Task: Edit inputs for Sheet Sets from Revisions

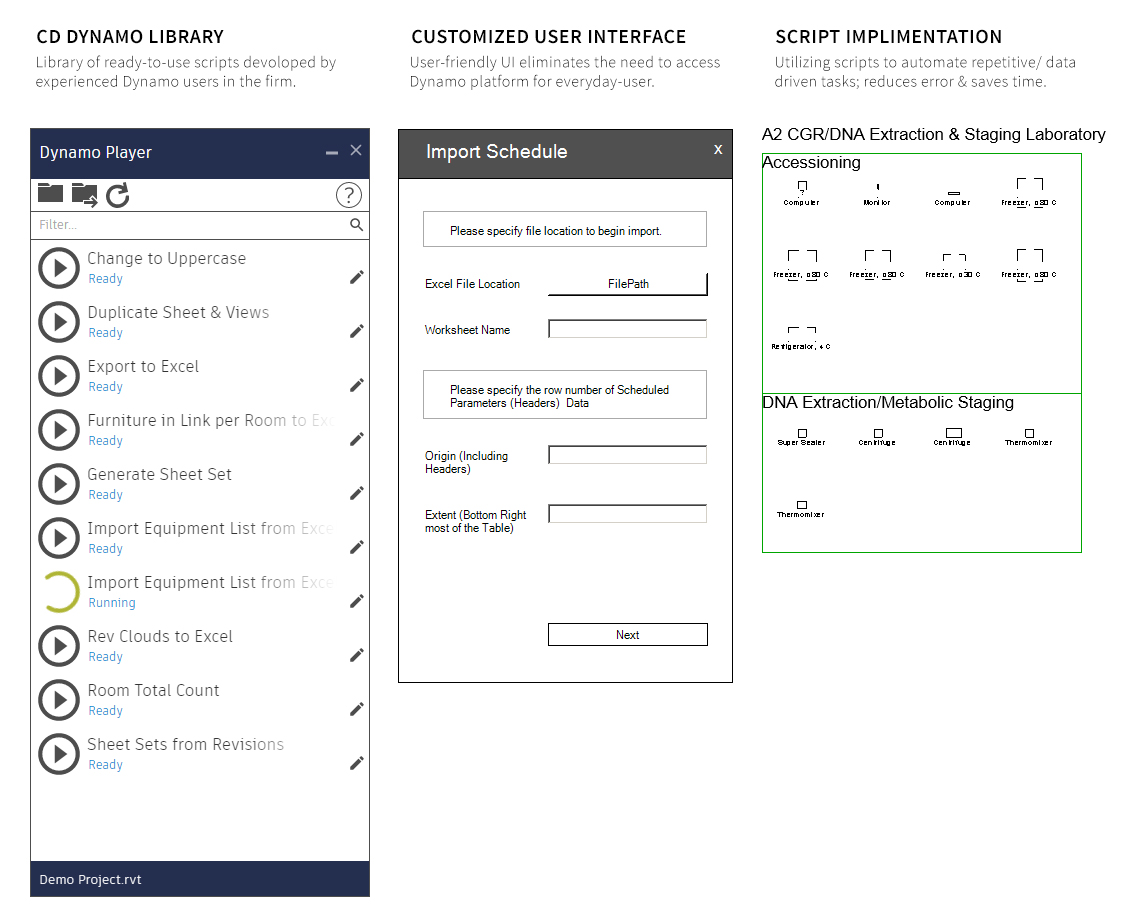Action: 356,763
